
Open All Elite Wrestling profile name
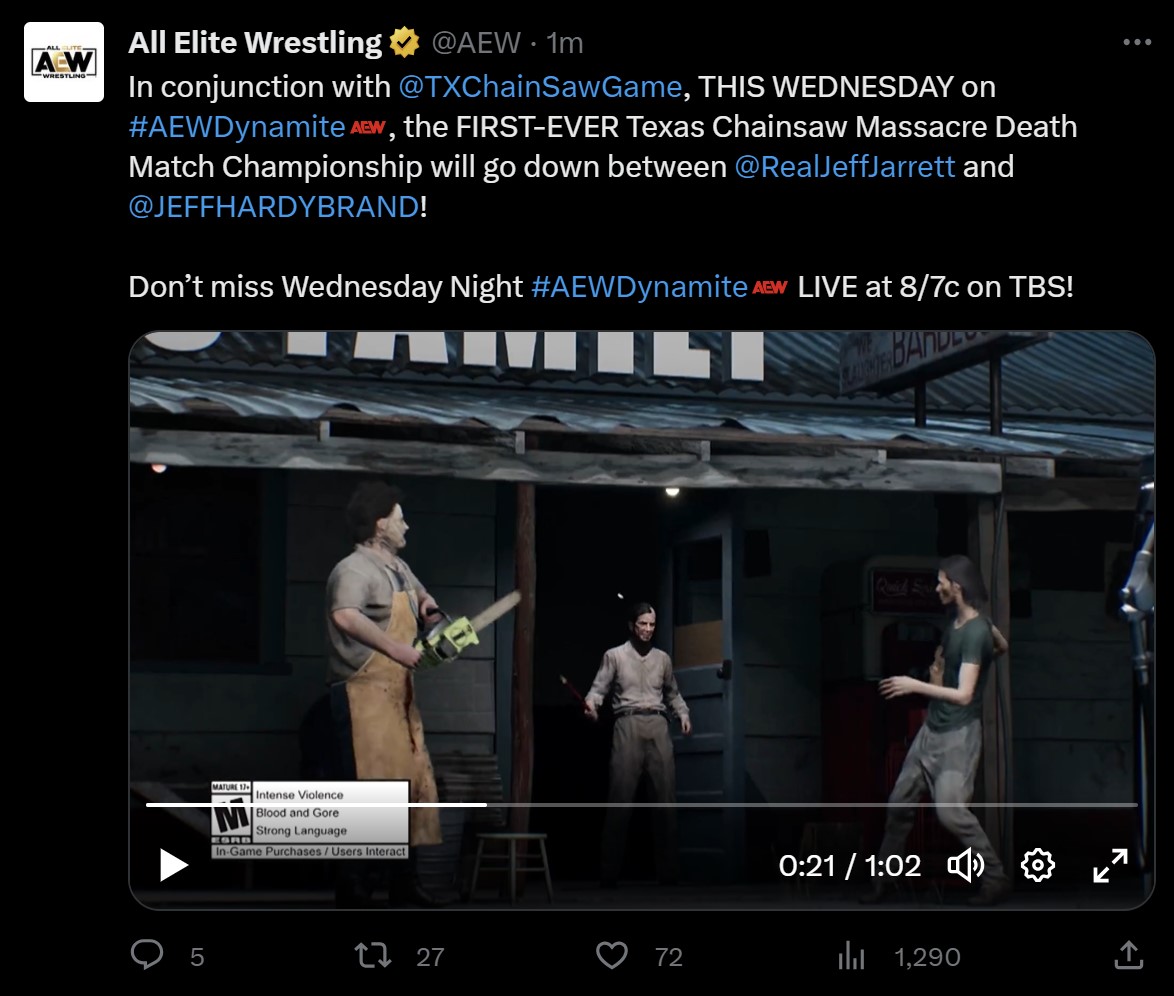click(255, 43)
